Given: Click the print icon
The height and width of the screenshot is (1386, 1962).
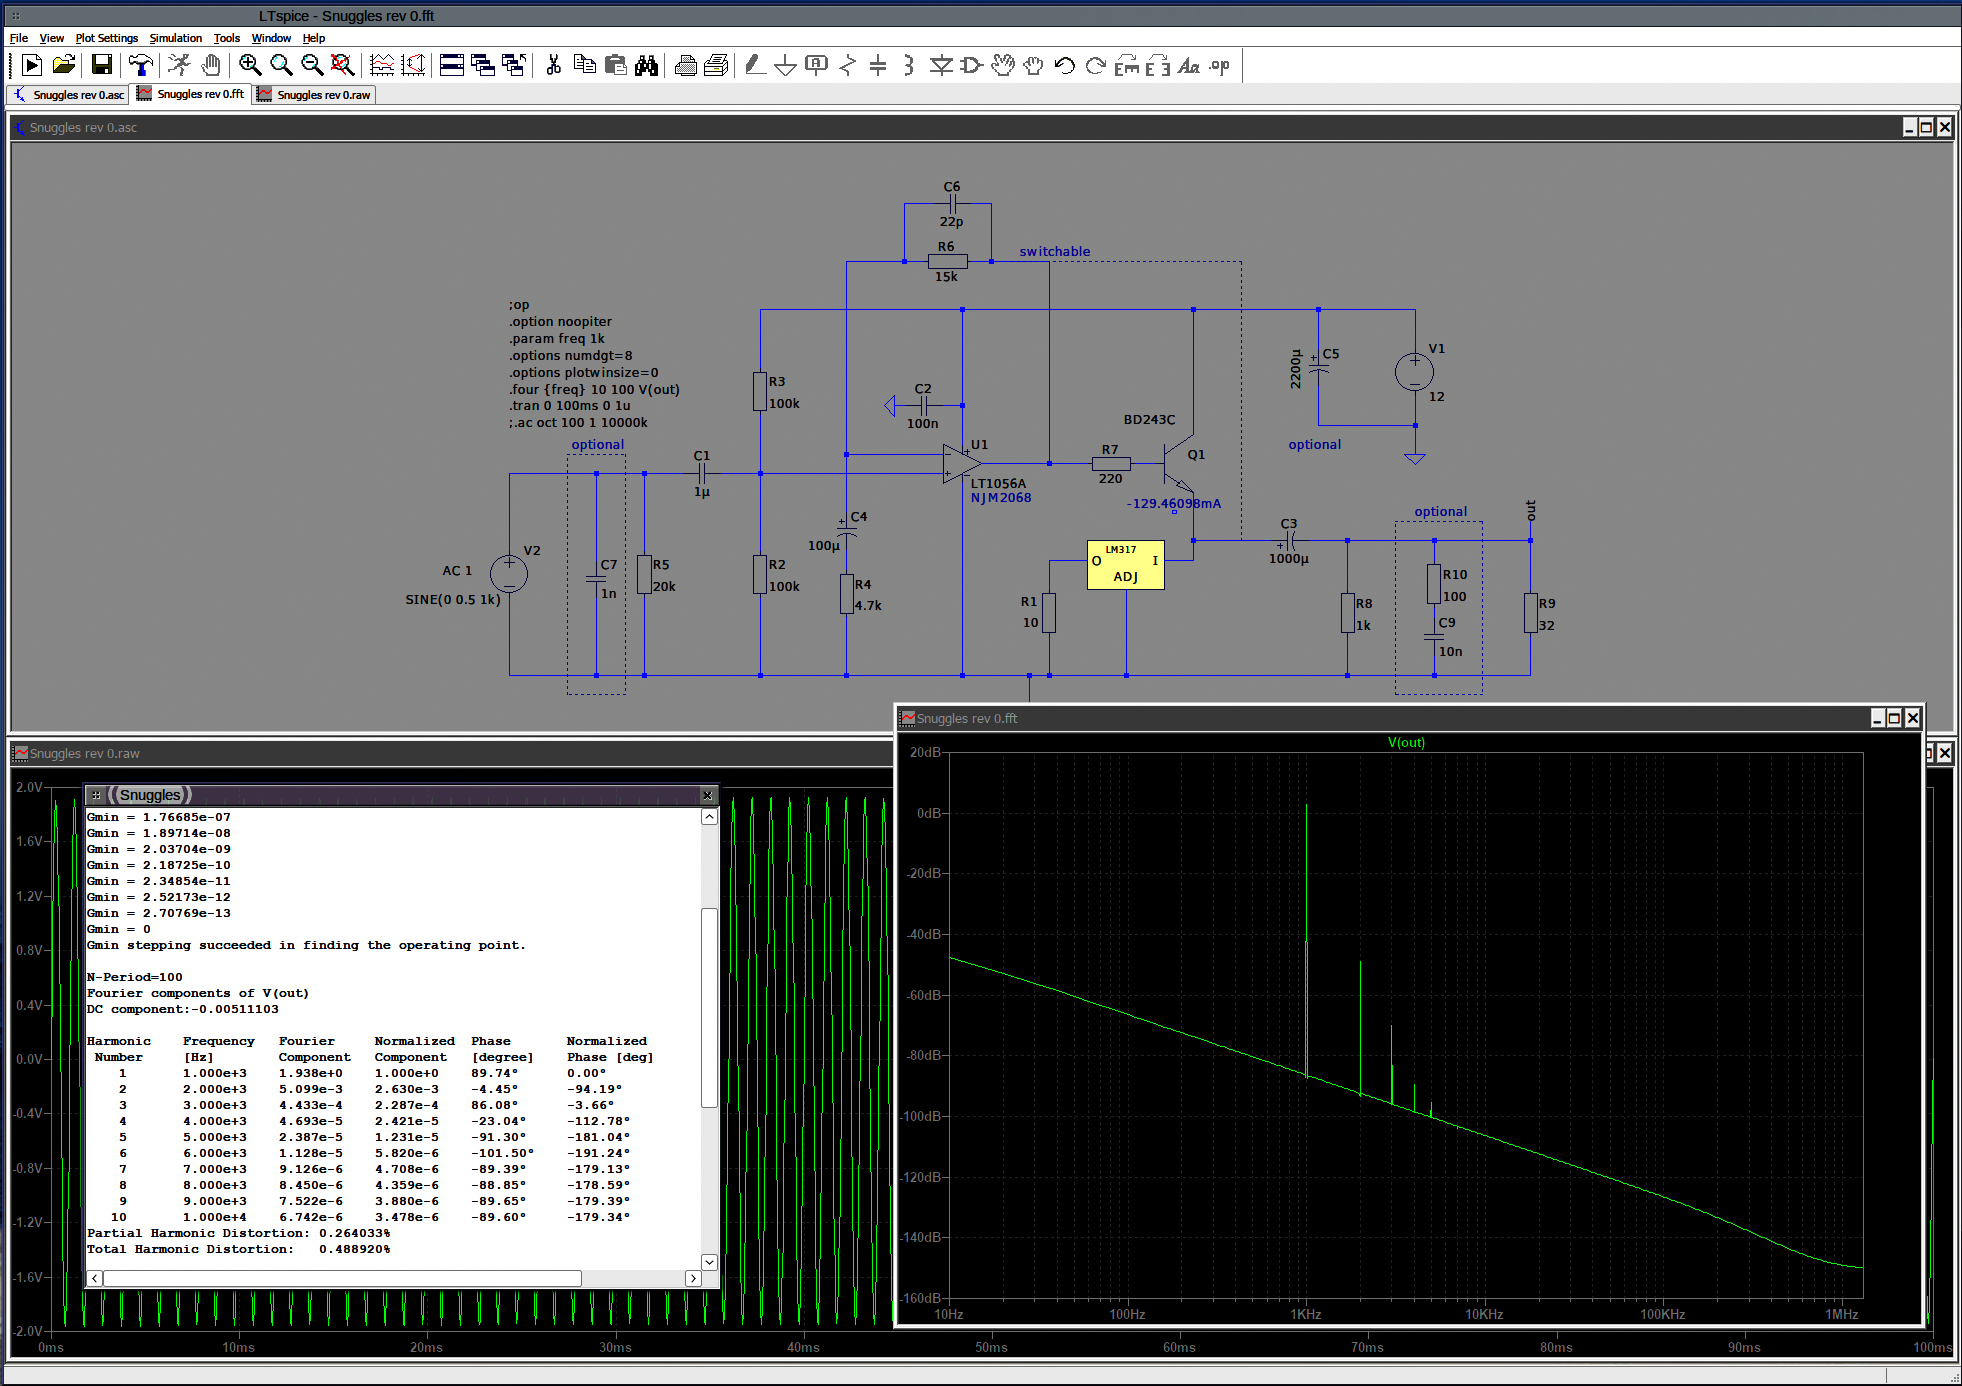Looking at the screenshot, I should click(686, 66).
